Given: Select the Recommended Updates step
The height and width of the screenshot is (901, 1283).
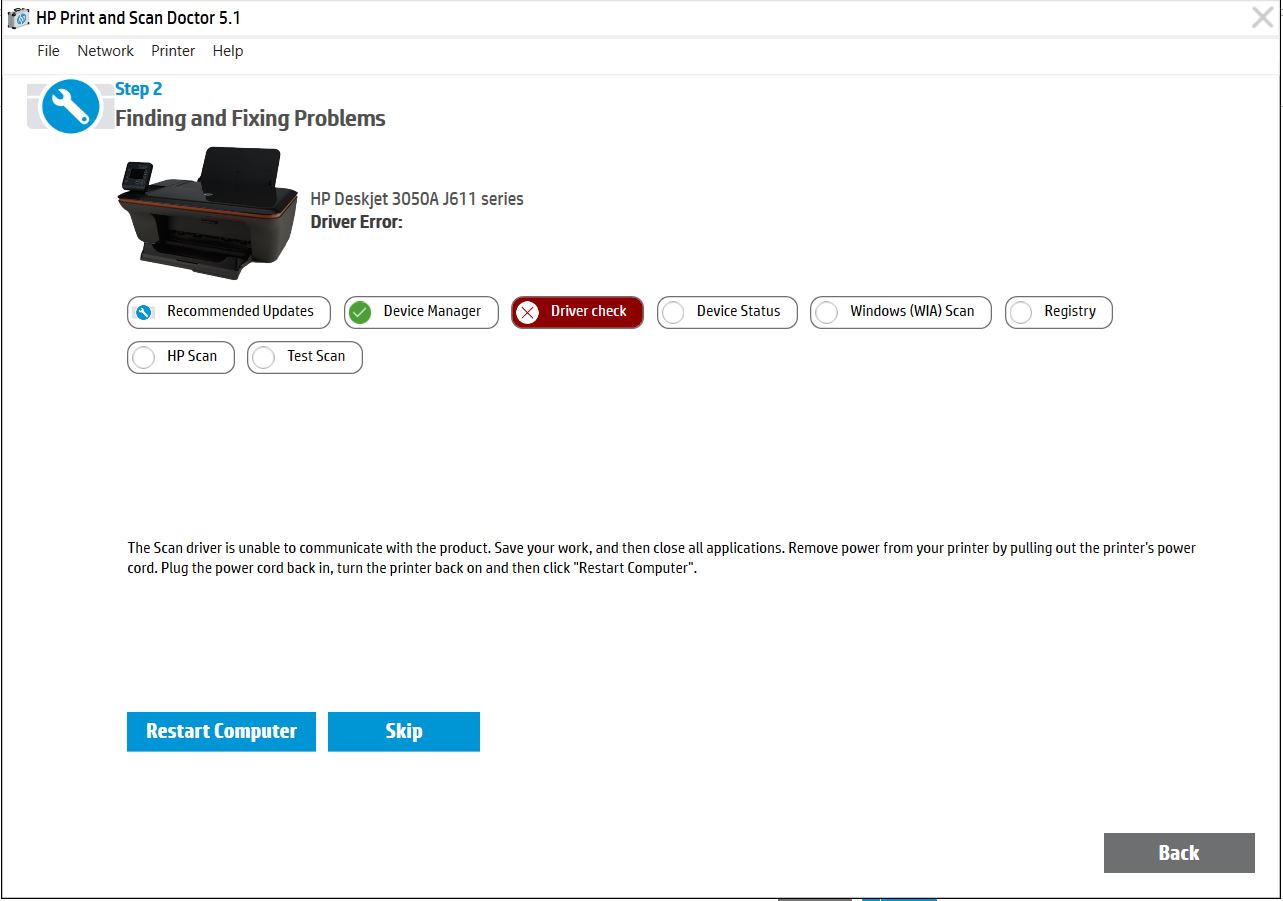Looking at the screenshot, I should tap(229, 312).
